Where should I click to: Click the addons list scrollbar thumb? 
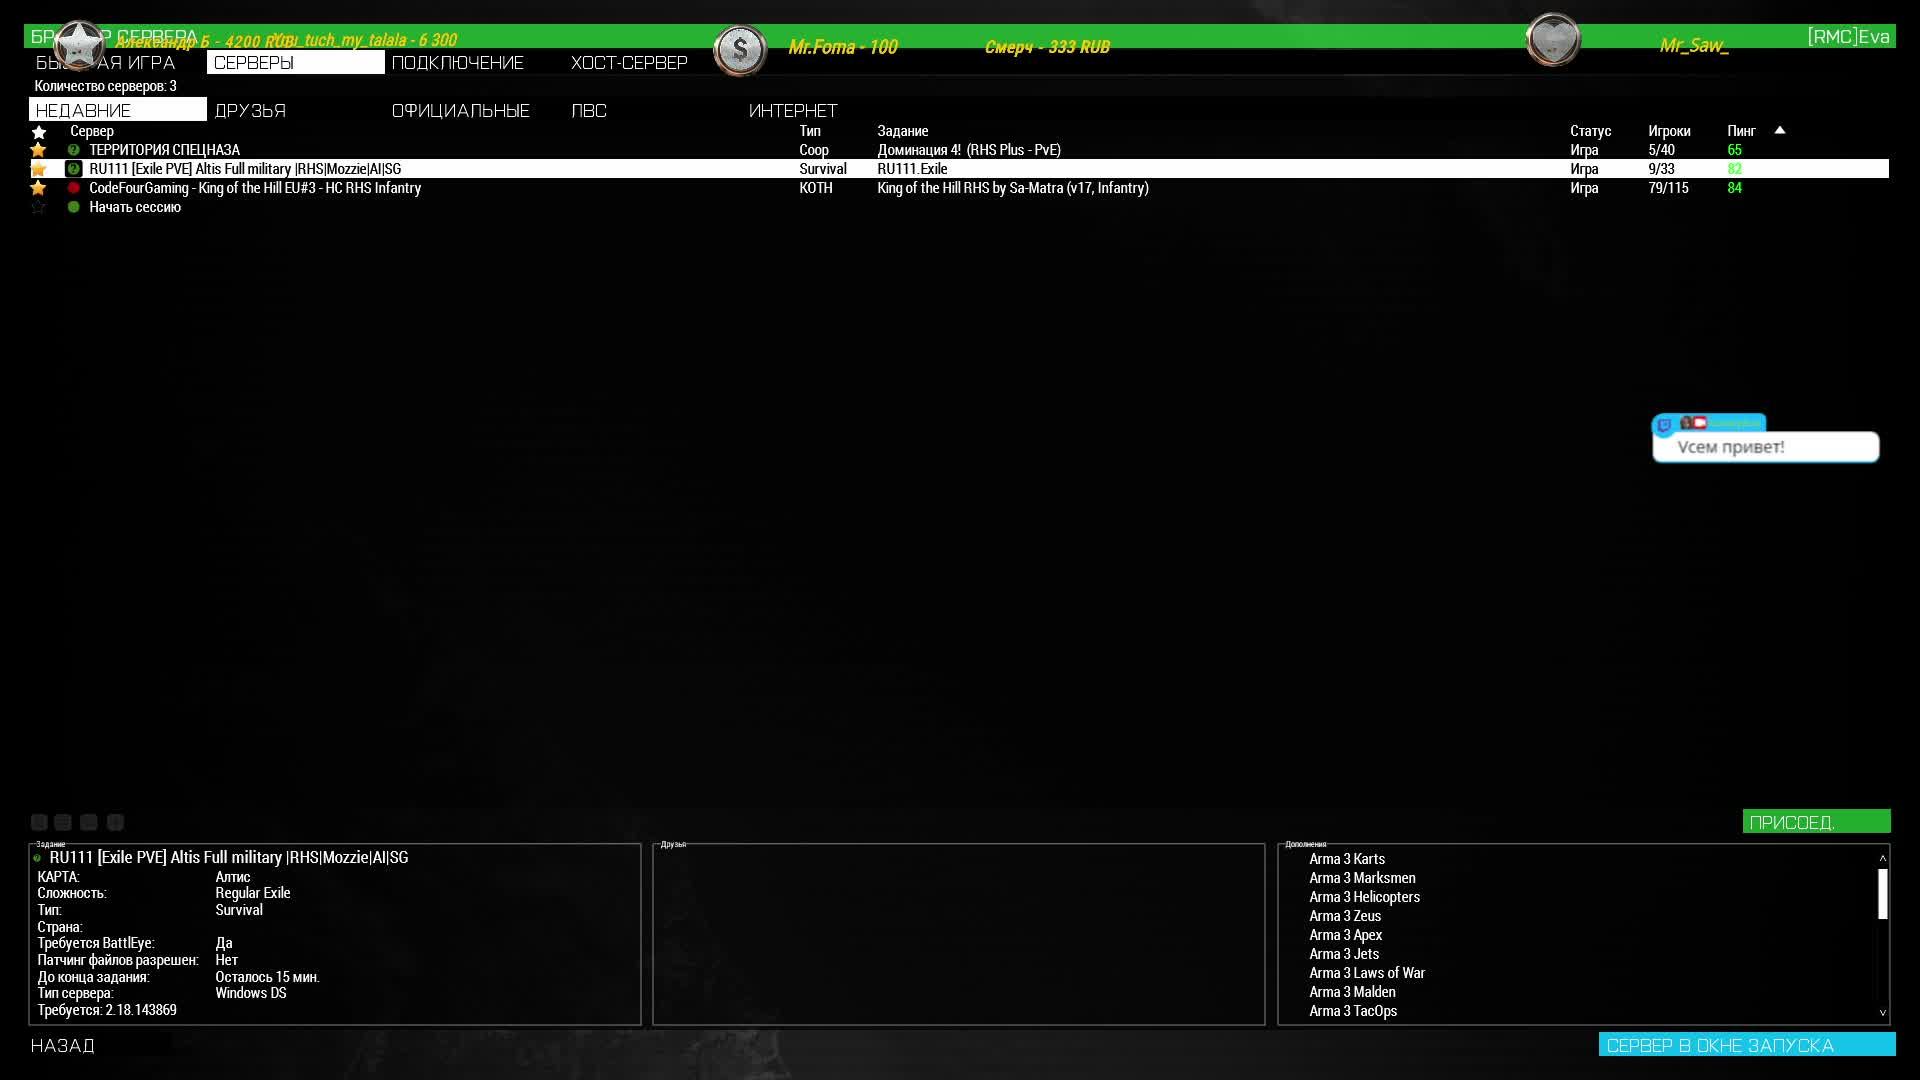click(x=1882, y=893)
